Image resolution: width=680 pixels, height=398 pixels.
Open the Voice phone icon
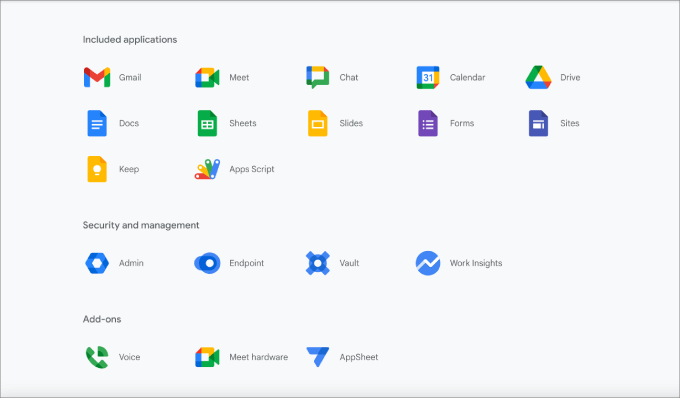(97, 357)
